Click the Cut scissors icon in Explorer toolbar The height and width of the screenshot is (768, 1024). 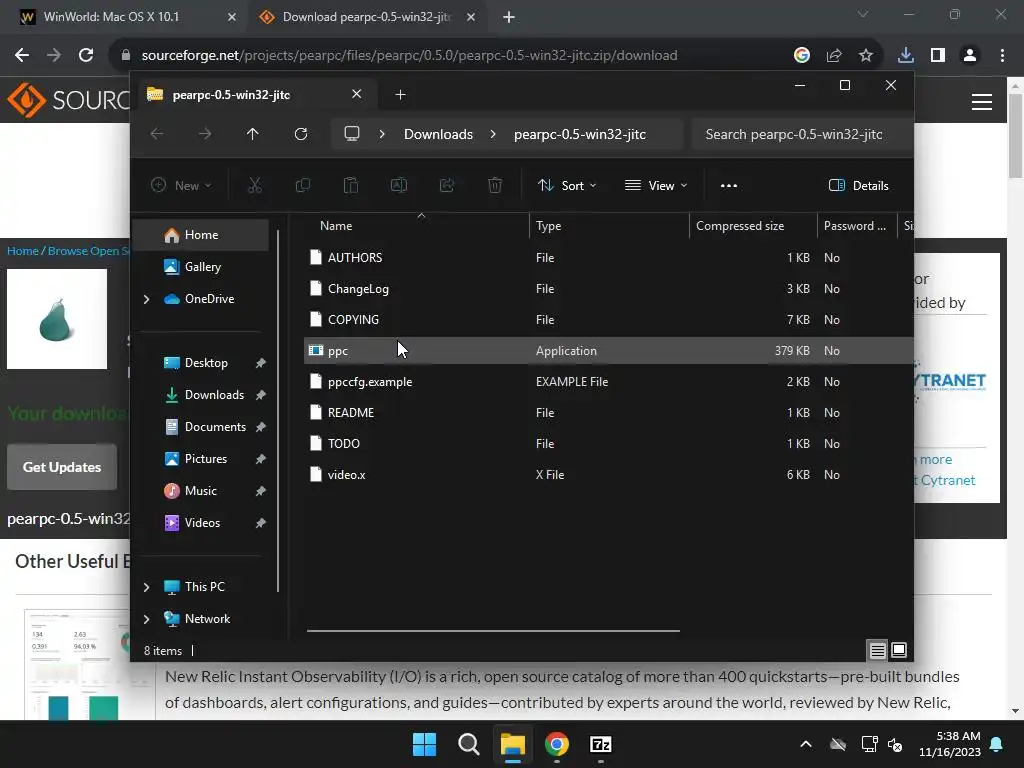click(x=255, y=185)
